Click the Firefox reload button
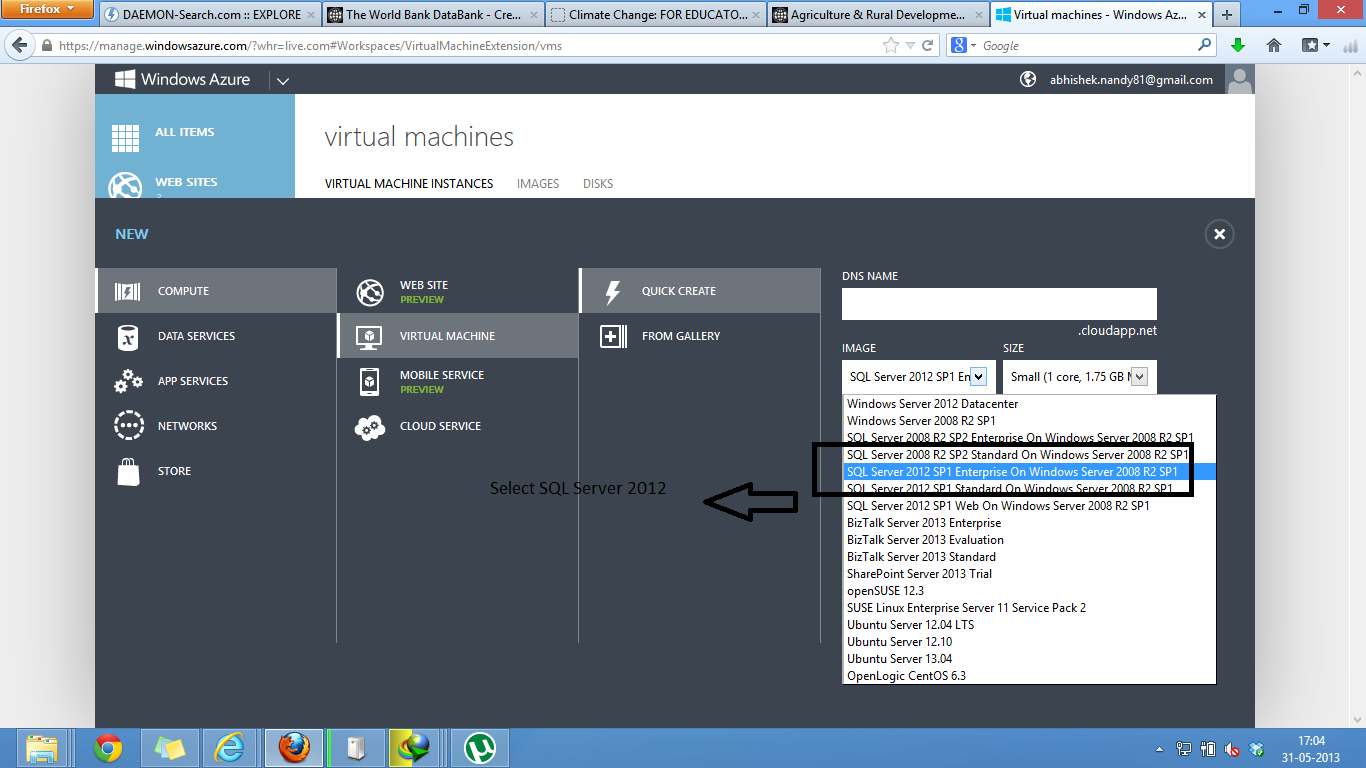Viewport: 1366px width, 768px height. click(928, 45)
